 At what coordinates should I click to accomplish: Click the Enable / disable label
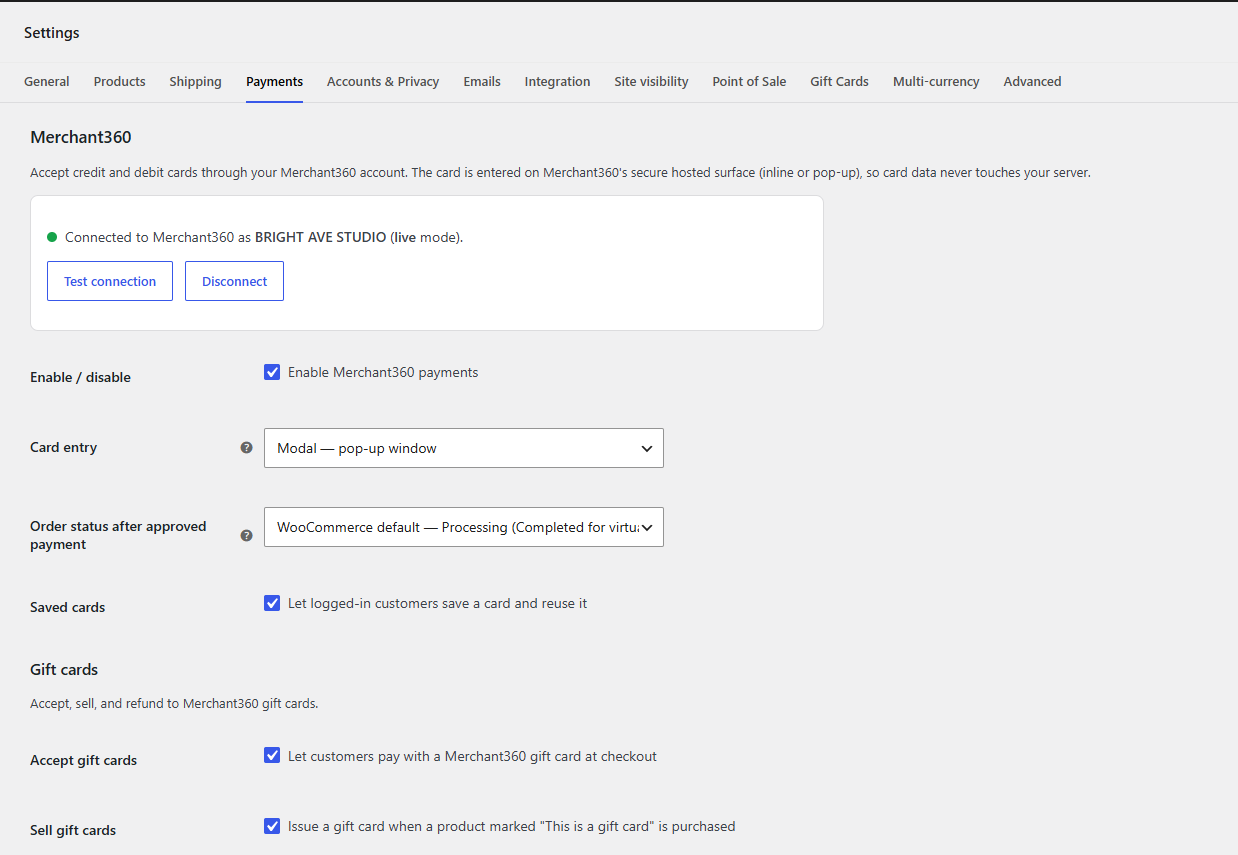click(80, 377)
